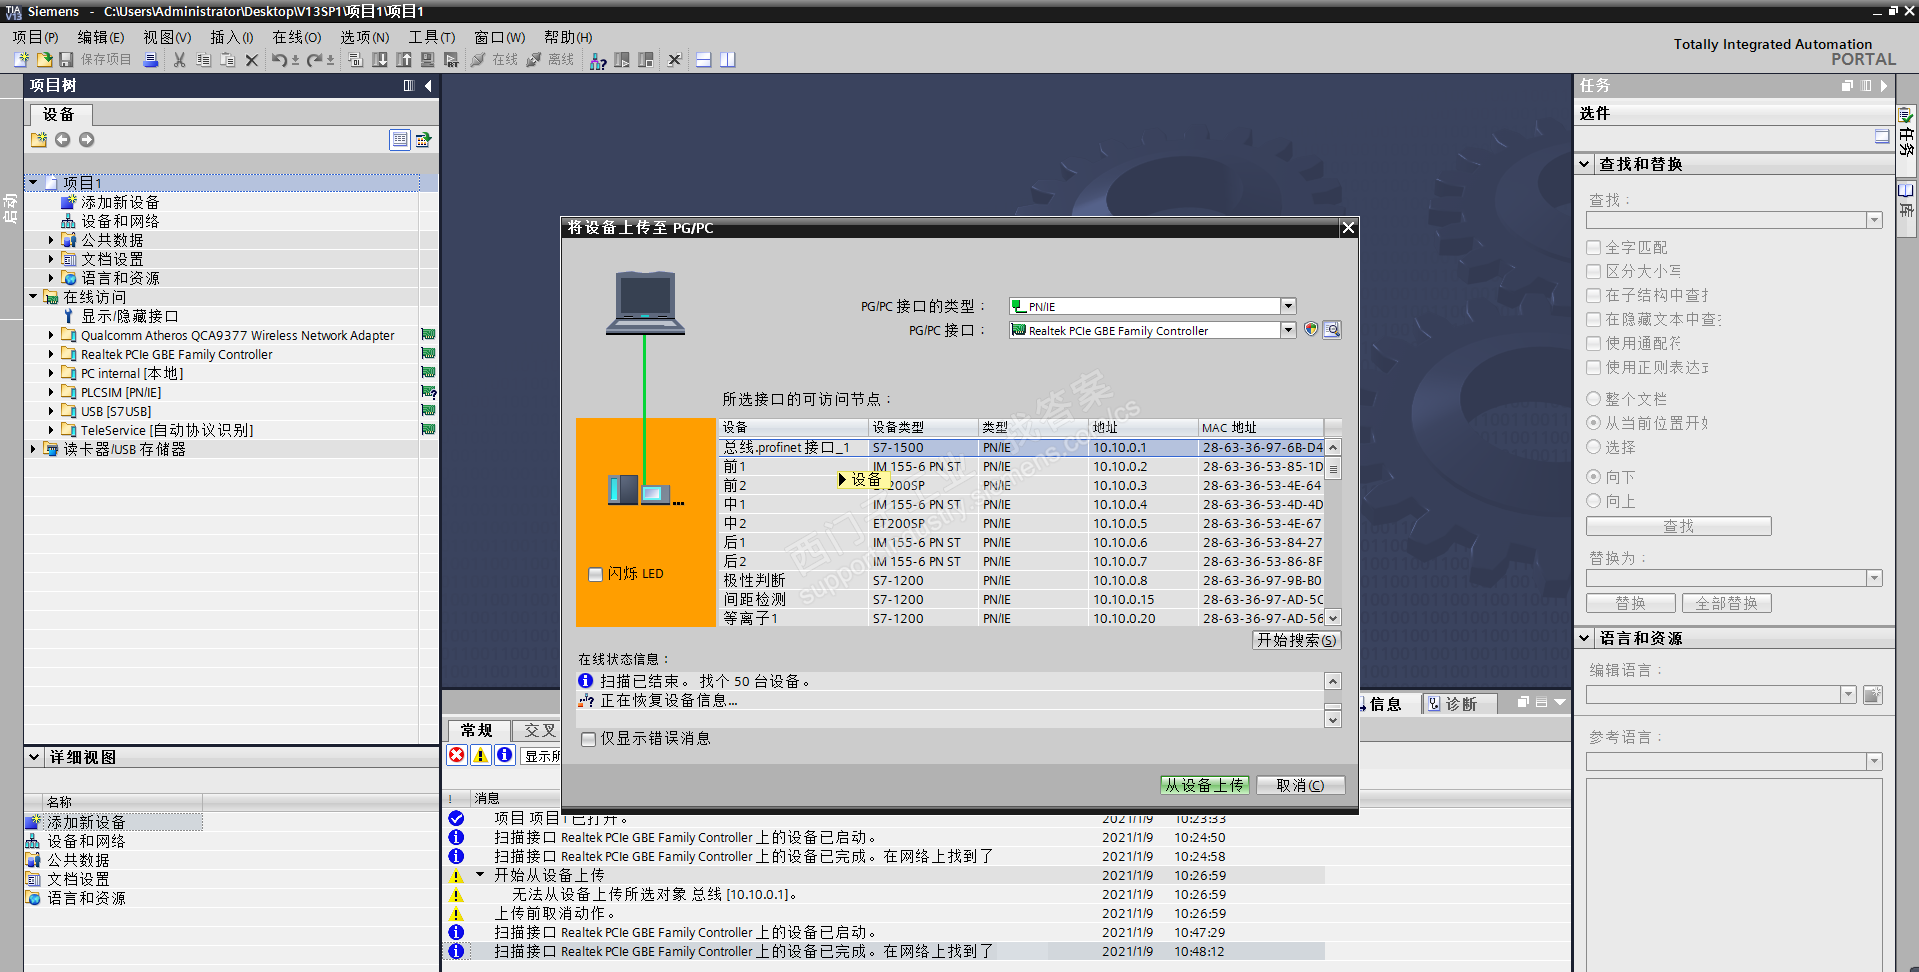Check the 全字匹配 option

tap(1594, 247)
